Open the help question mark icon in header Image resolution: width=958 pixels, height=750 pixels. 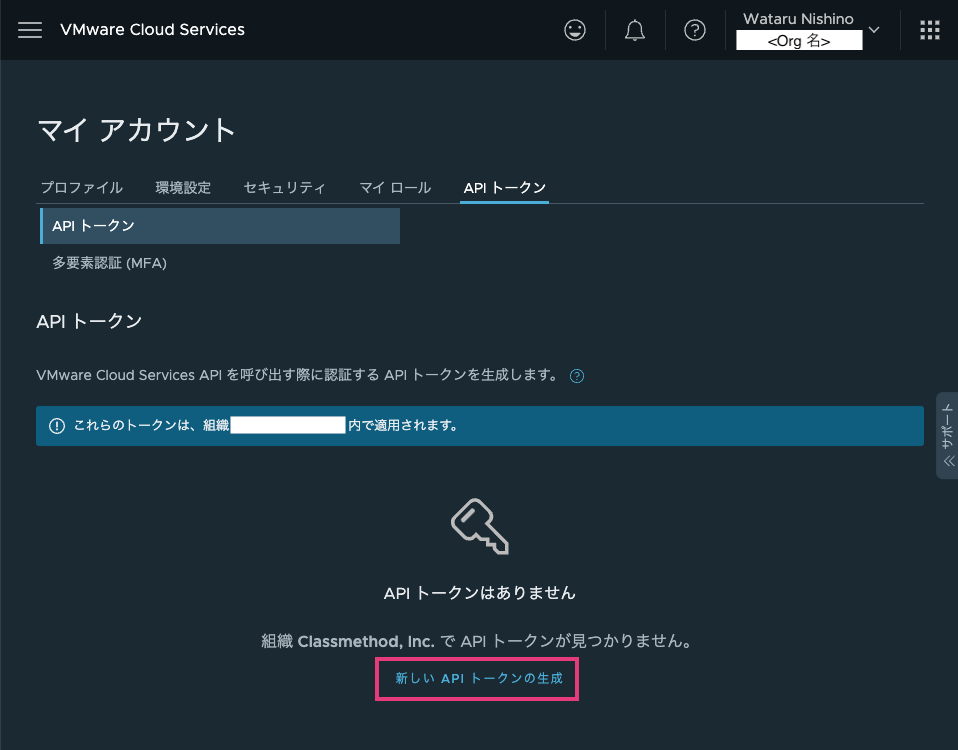(695, 29)
